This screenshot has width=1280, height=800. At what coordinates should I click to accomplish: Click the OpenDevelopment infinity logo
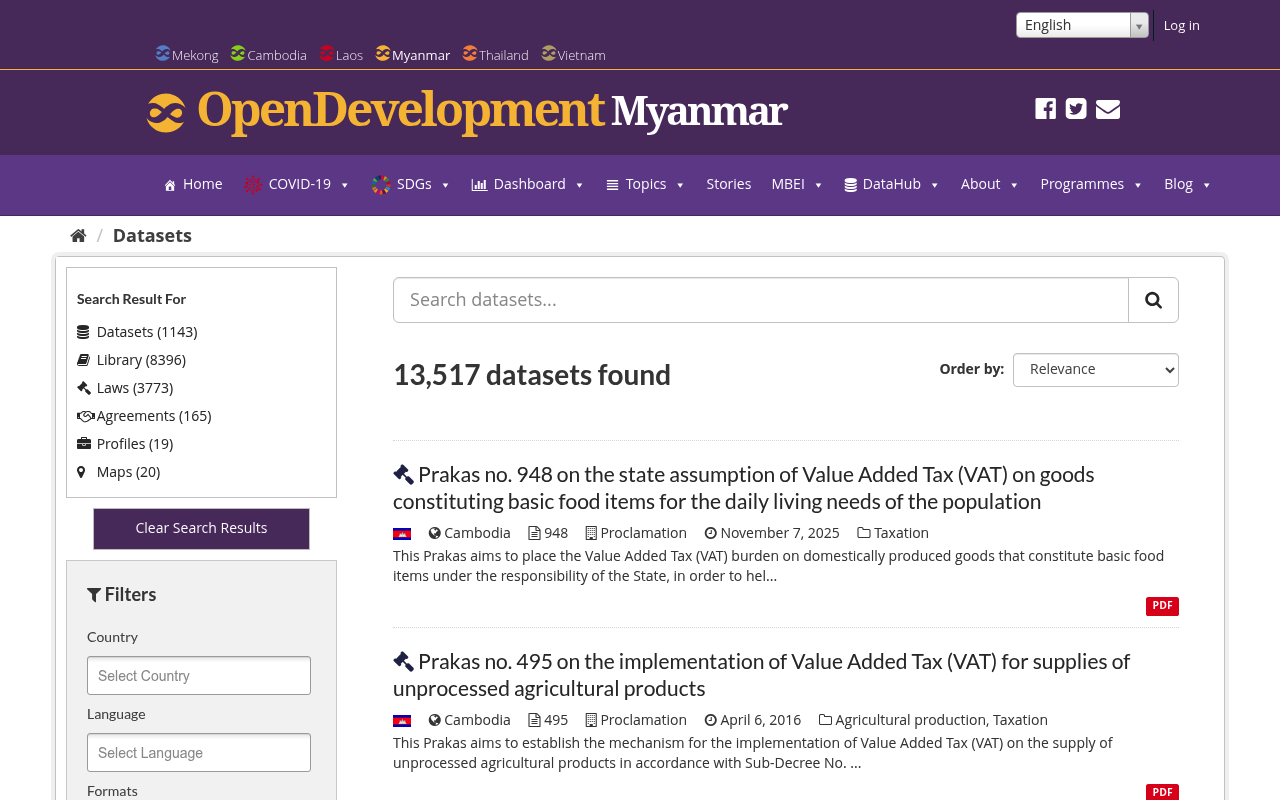[166, 112]
